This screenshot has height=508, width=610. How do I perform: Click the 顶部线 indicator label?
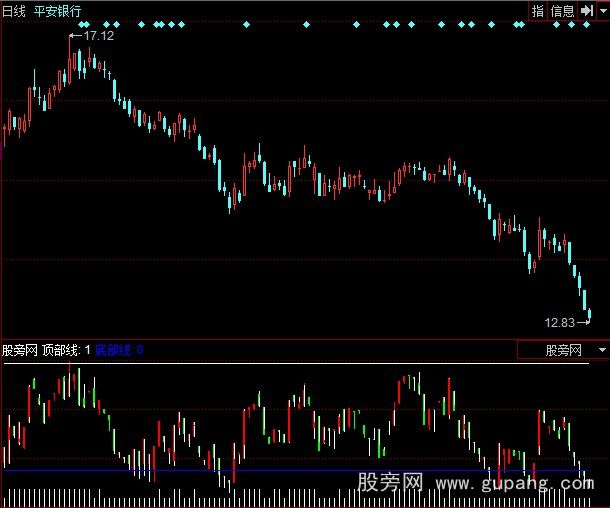61,350
